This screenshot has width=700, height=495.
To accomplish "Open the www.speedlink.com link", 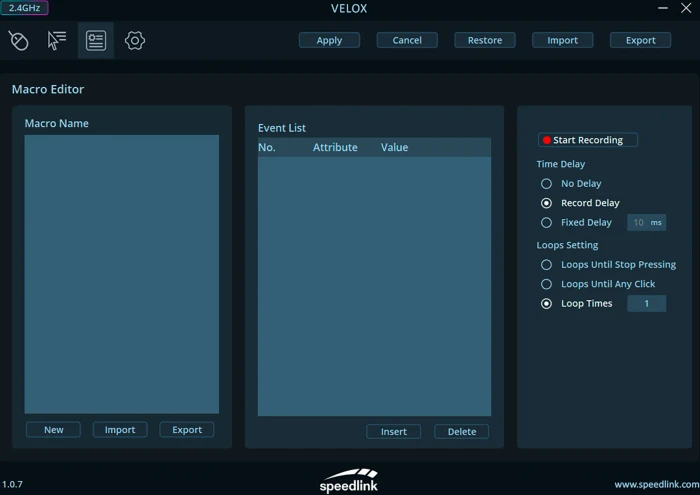I will (x=657, y=484).
